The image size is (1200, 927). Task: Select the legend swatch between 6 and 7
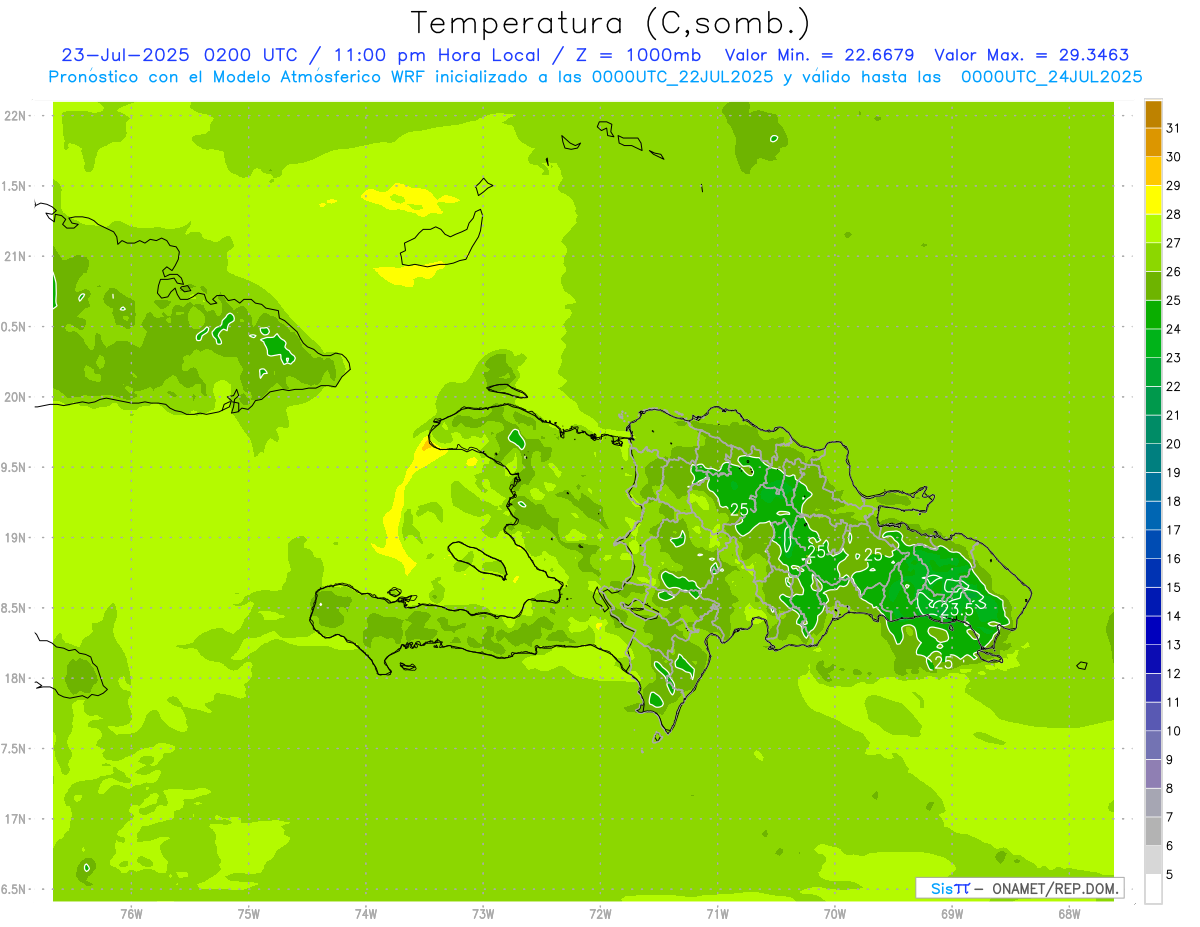(1153, 832)
